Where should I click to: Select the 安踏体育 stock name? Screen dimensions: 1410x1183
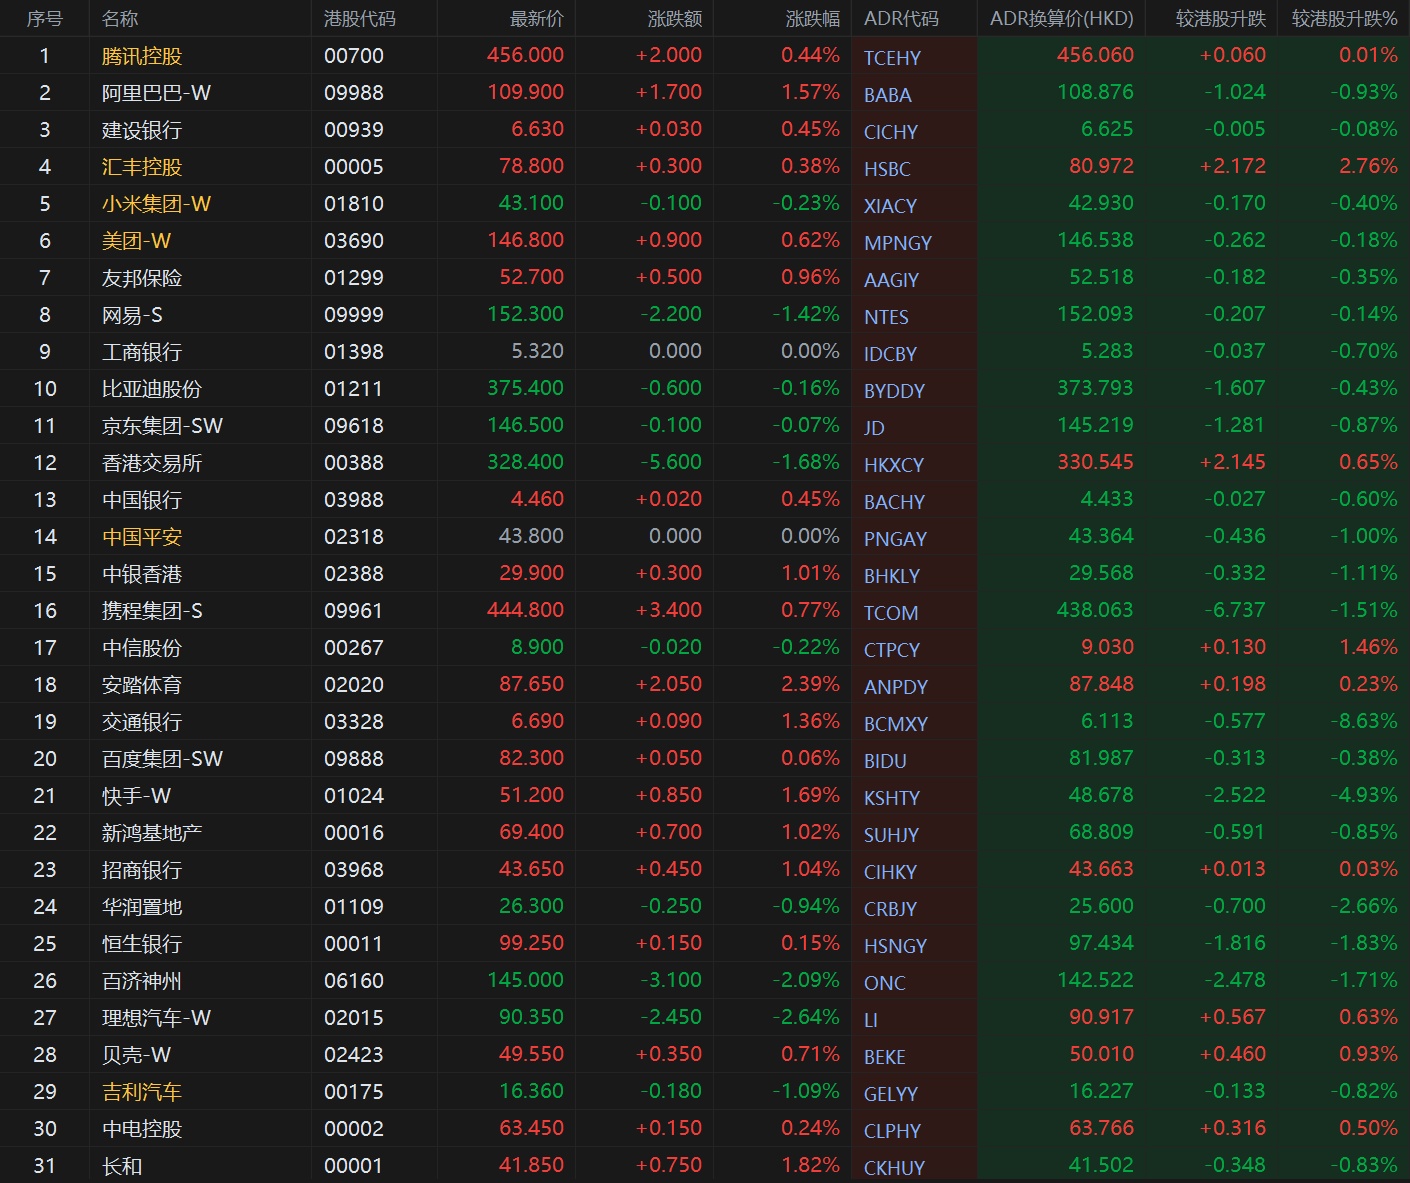pos(142,685)
